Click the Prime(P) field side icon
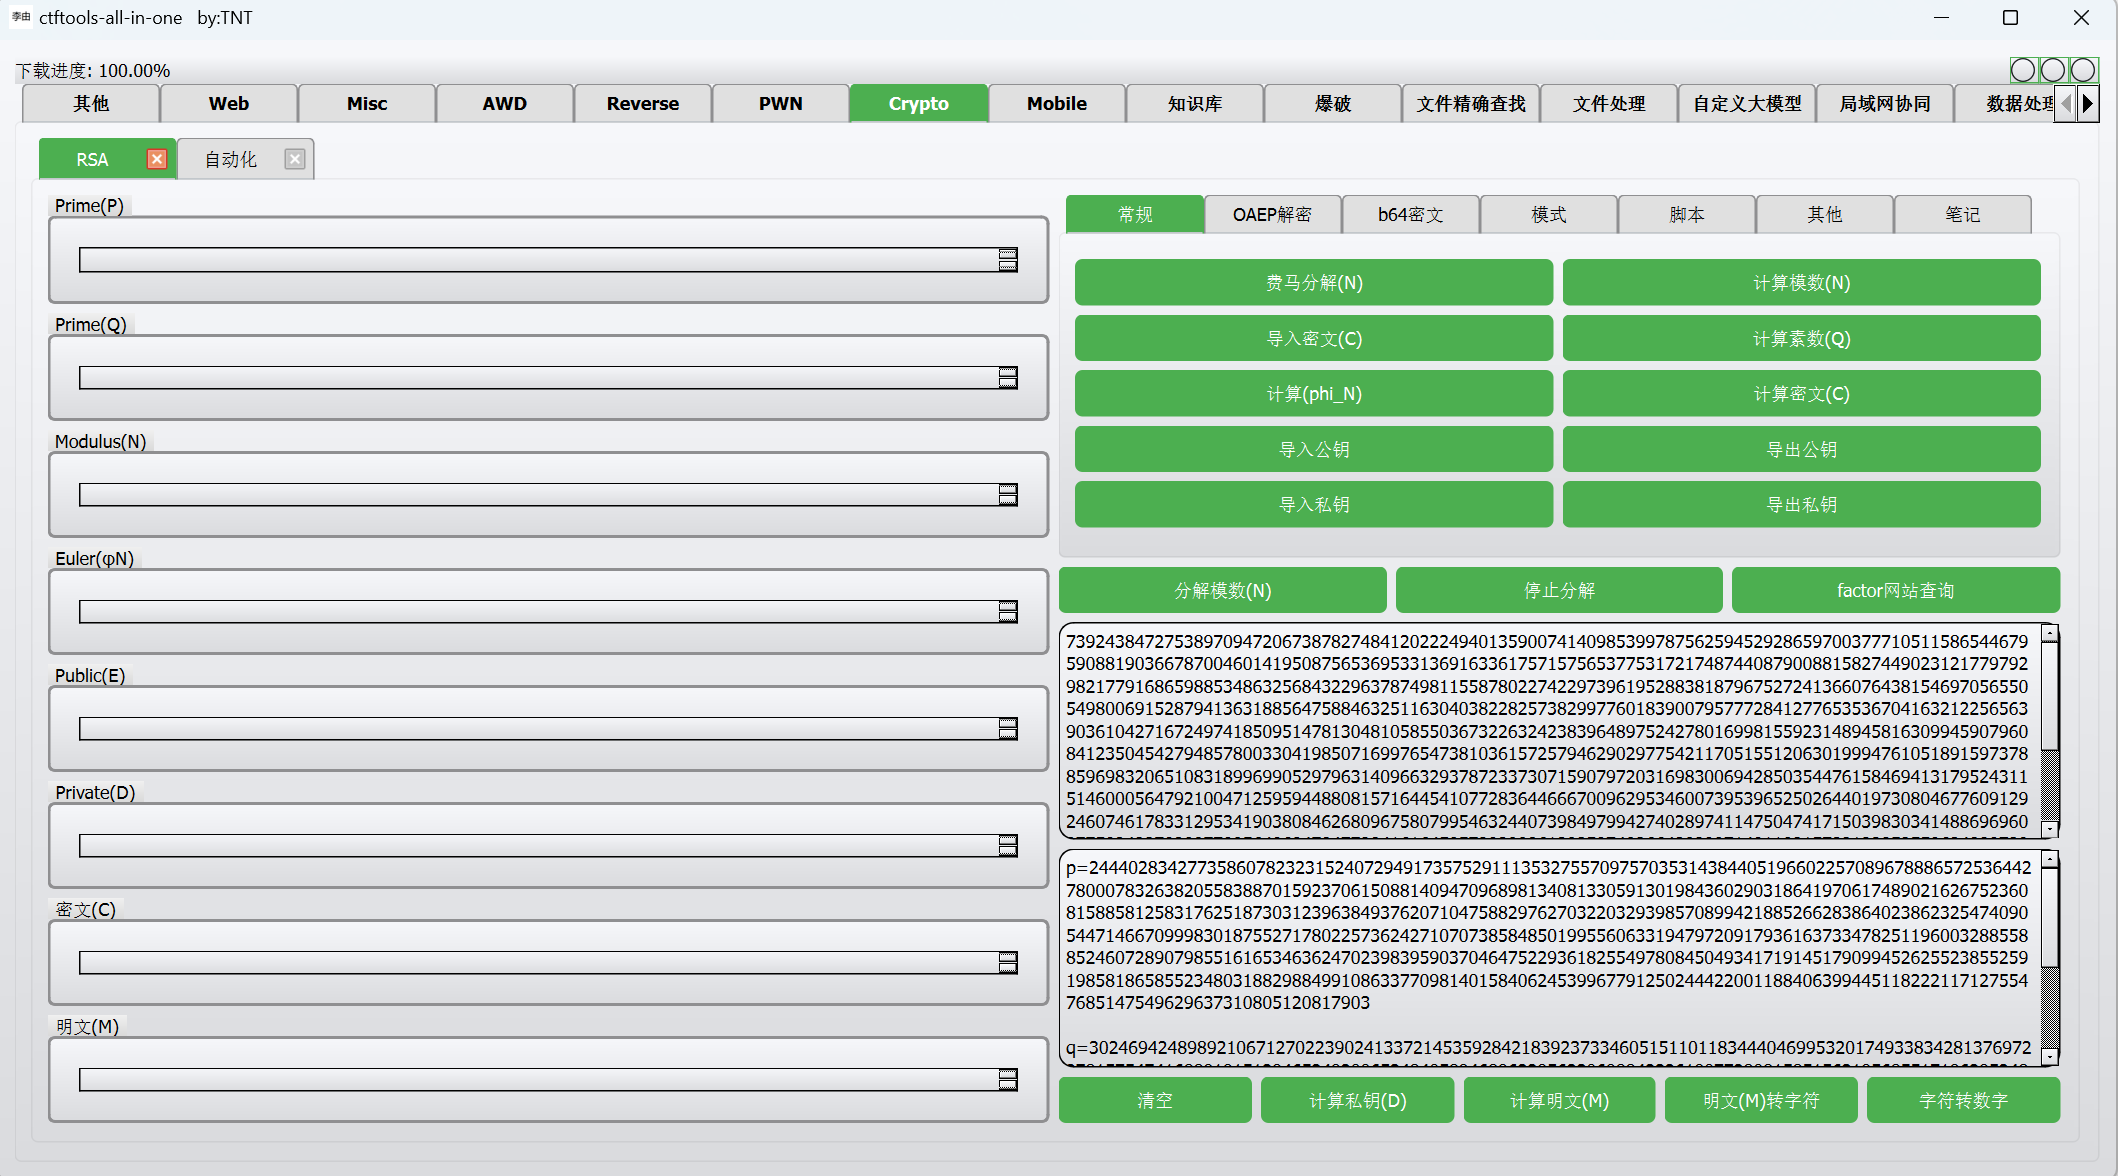 (1008, 260)
